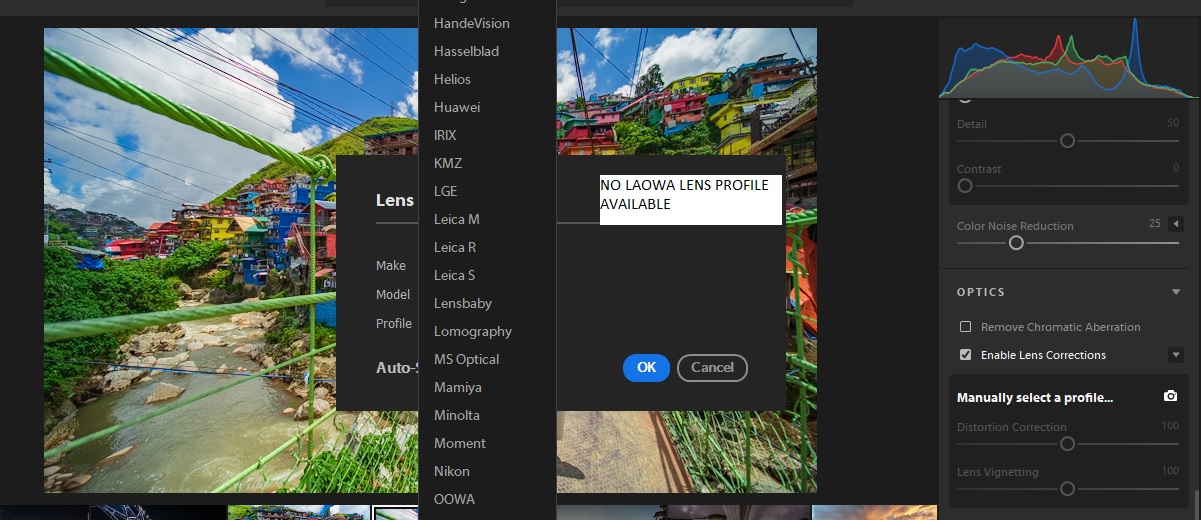Tick the Remove Chromatic Aberration checkbox
The image size is (1201, 520).
tap(965, 327)
